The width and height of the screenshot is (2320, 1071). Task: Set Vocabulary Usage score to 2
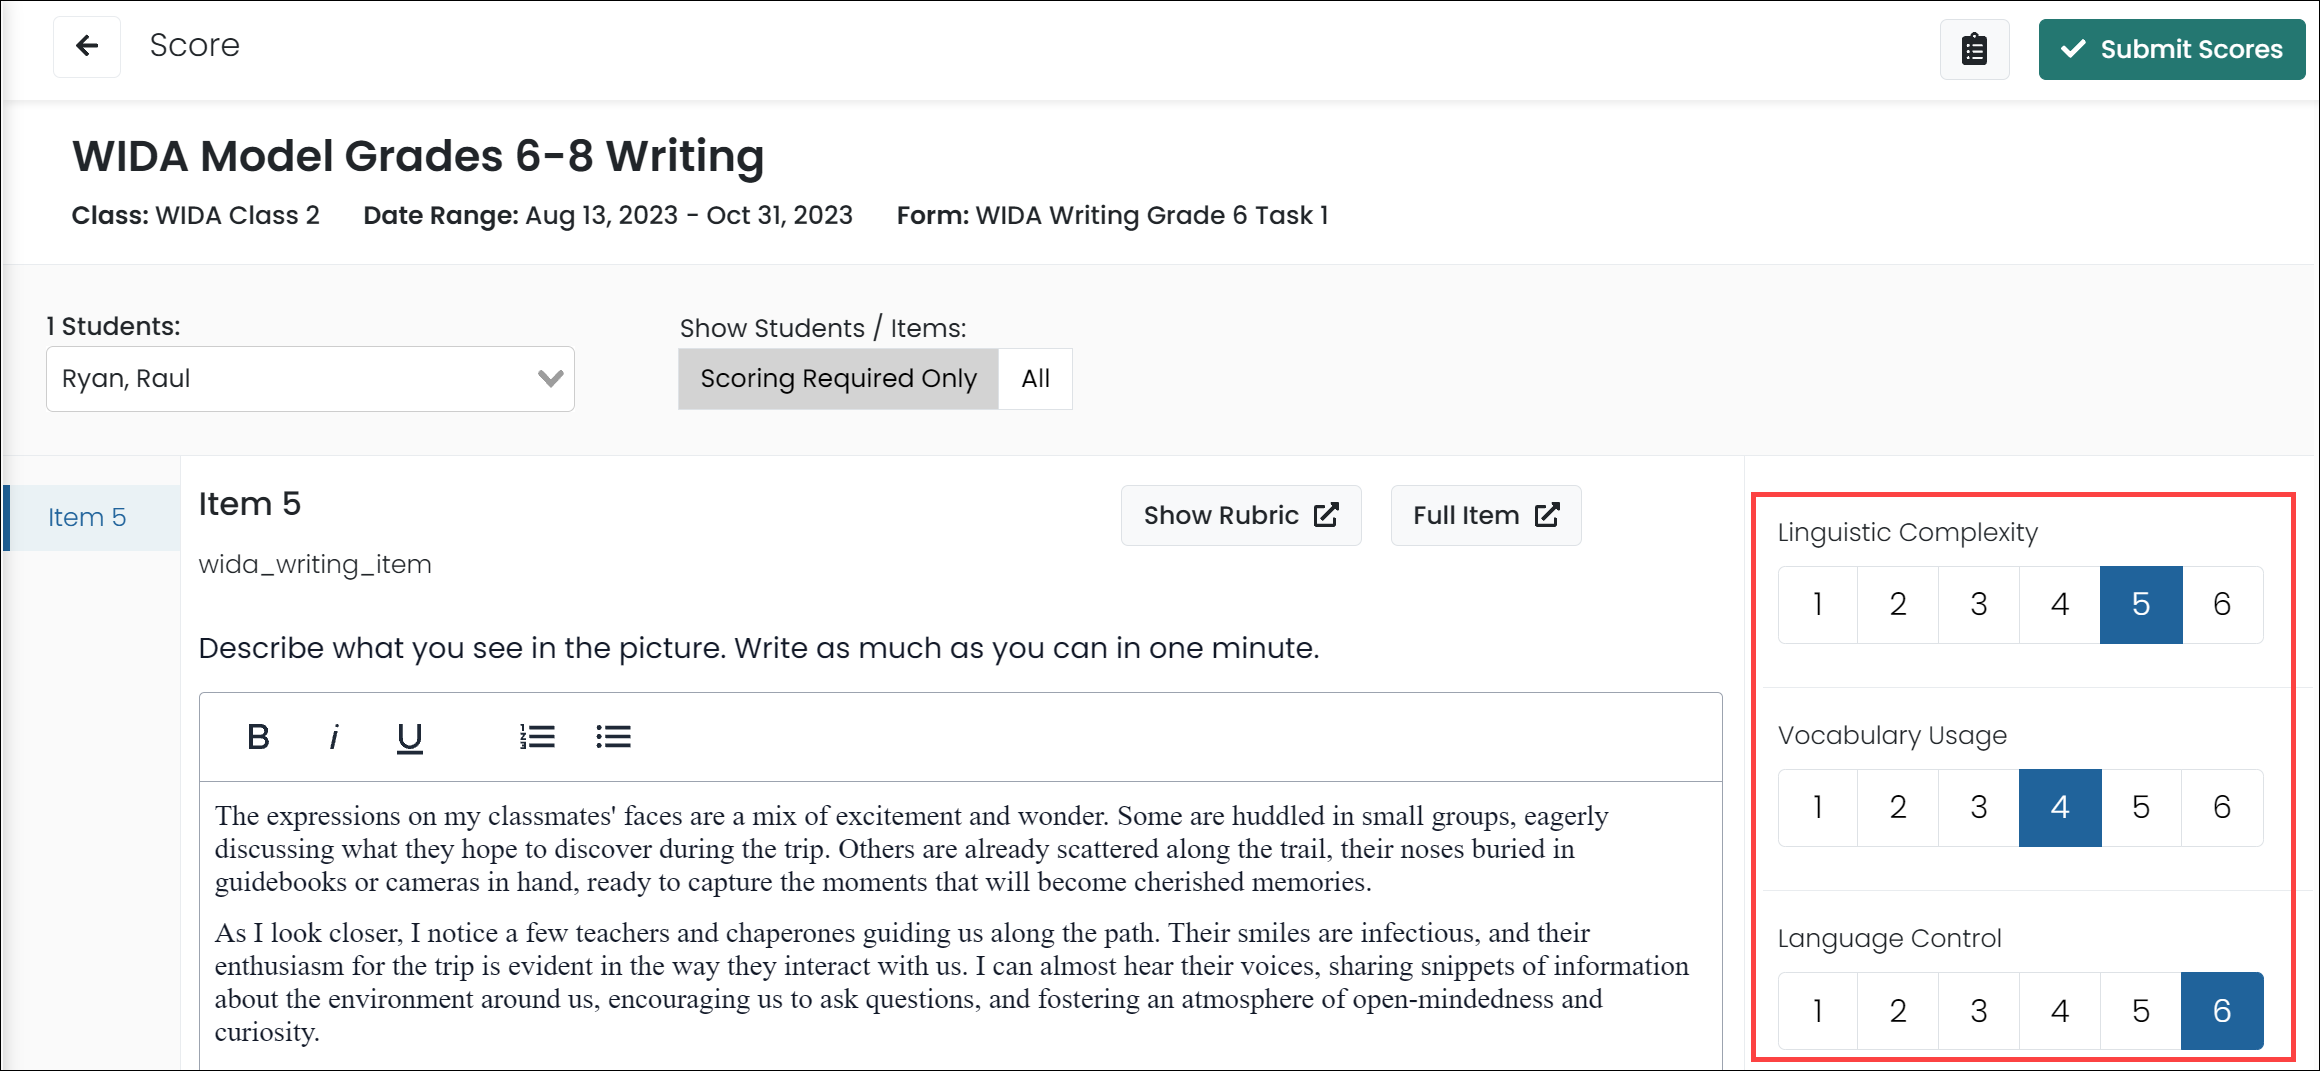[1898, 808]
